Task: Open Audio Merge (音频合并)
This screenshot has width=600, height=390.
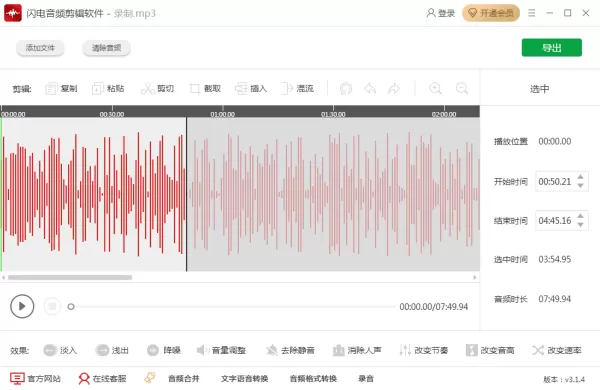Action: 184,379
